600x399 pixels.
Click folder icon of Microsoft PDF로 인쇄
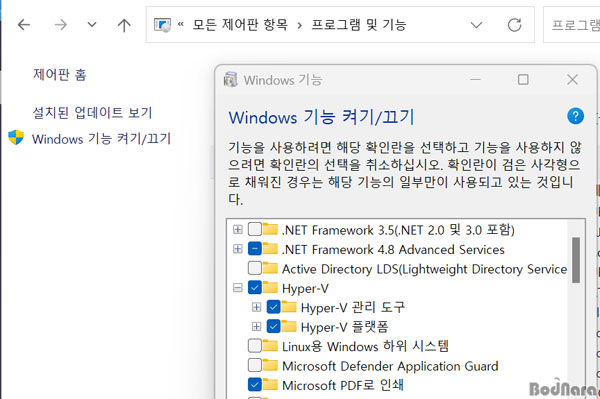coord(270,384)
